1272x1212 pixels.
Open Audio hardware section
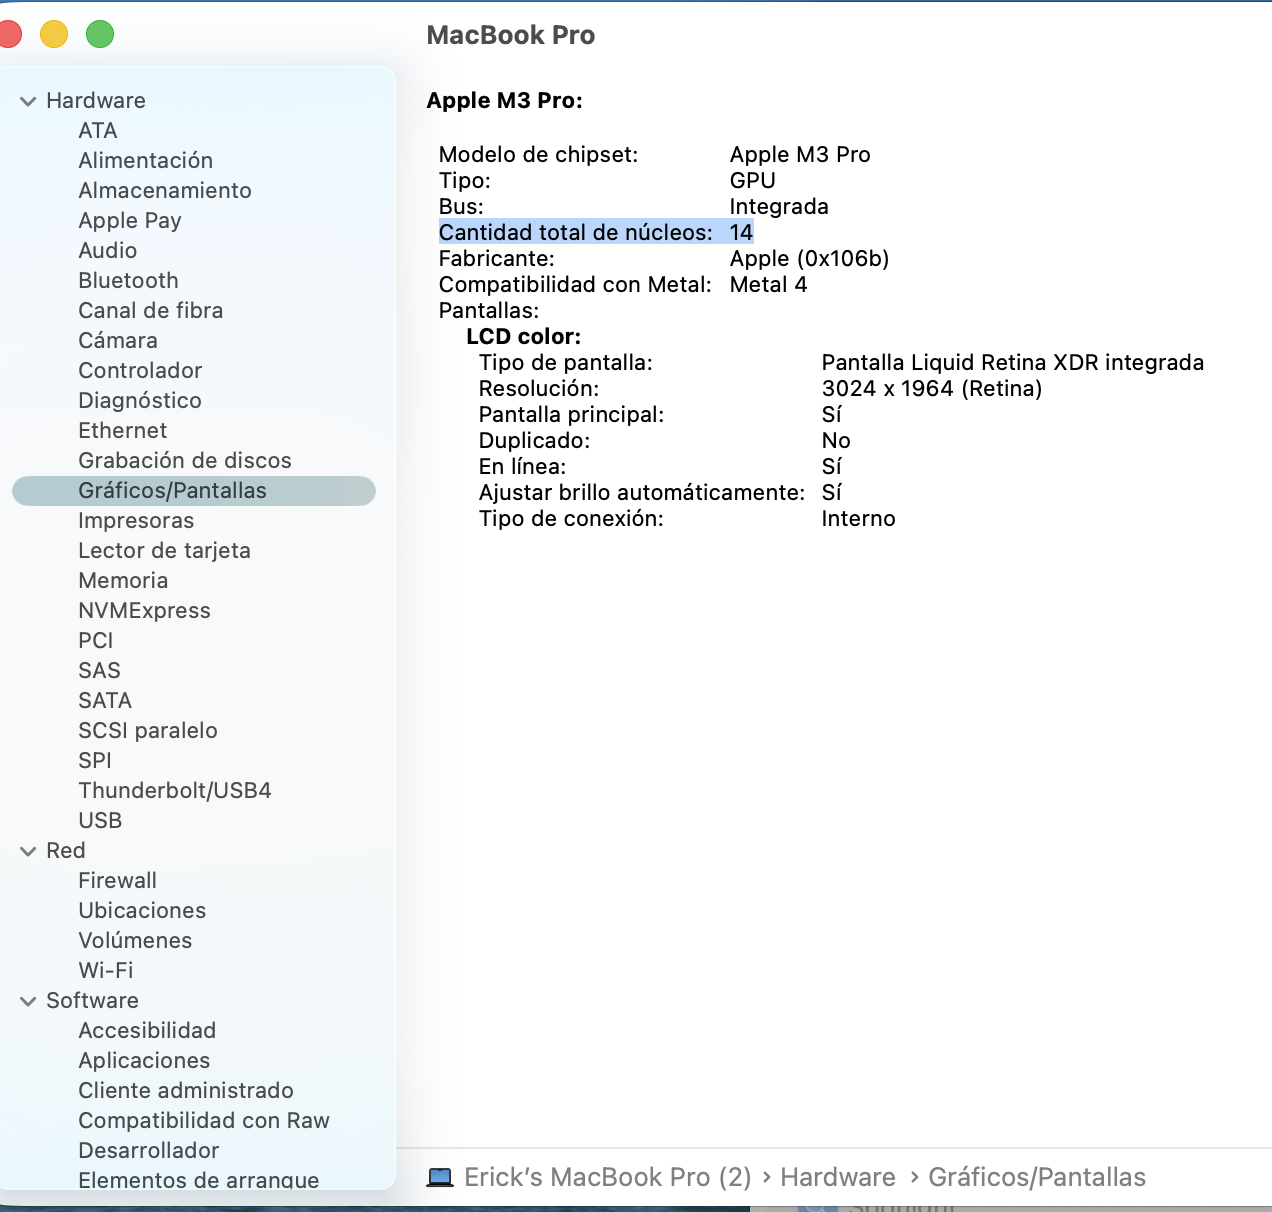(x=108, y=251)
